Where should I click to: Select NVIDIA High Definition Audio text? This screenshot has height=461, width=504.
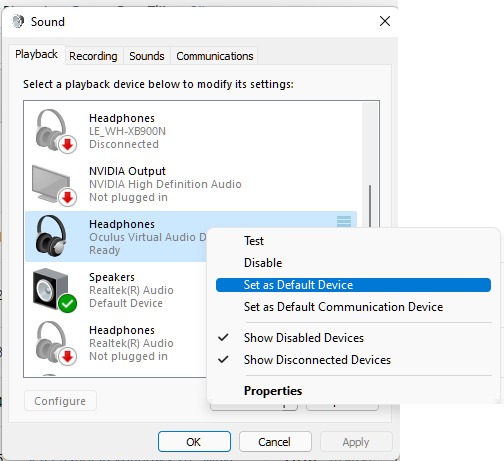[165, 184]
